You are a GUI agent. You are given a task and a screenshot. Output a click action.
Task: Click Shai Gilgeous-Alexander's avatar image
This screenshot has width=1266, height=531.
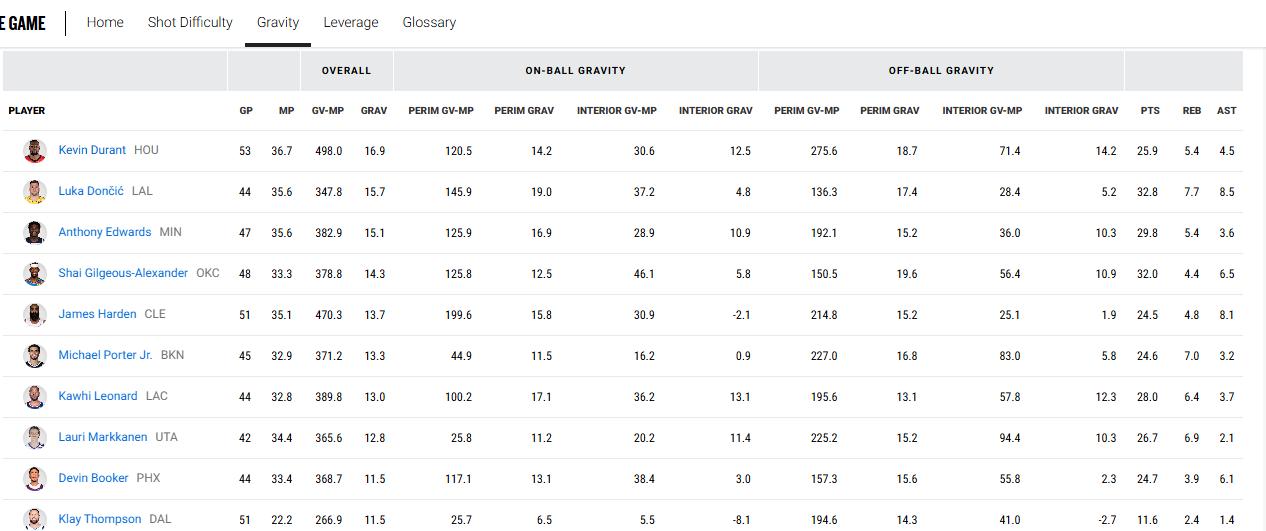click(35, 274)
